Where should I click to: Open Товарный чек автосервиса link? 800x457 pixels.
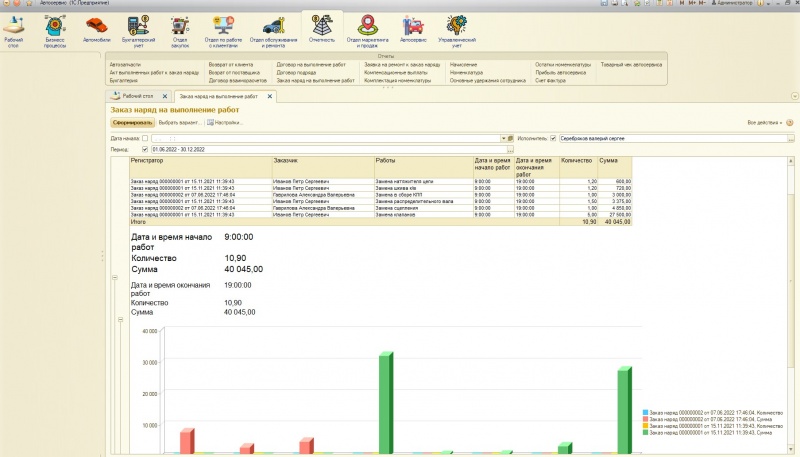pos(631,65)
